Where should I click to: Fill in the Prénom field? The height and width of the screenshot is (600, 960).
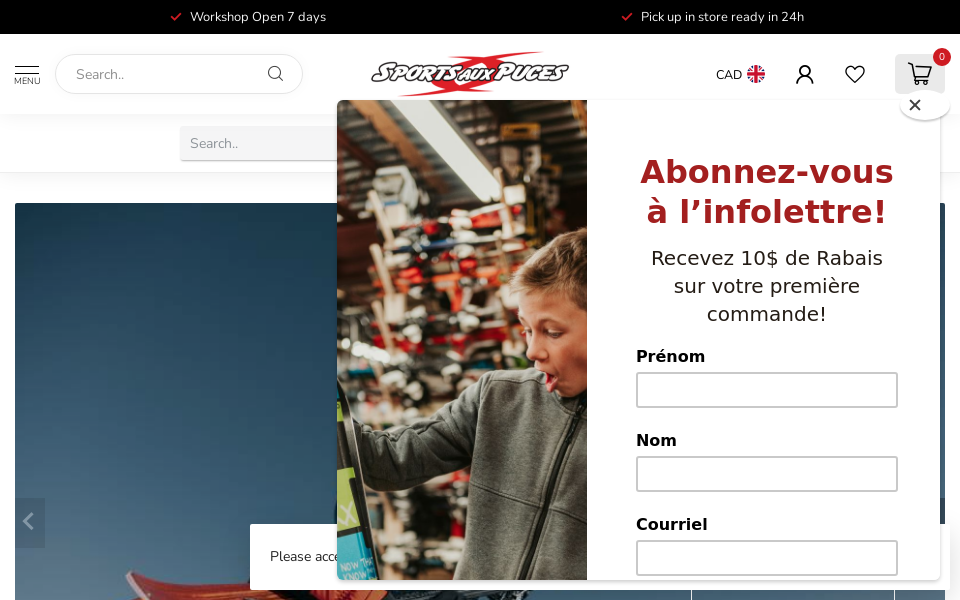pyautogui.click(x=767, y=390)
